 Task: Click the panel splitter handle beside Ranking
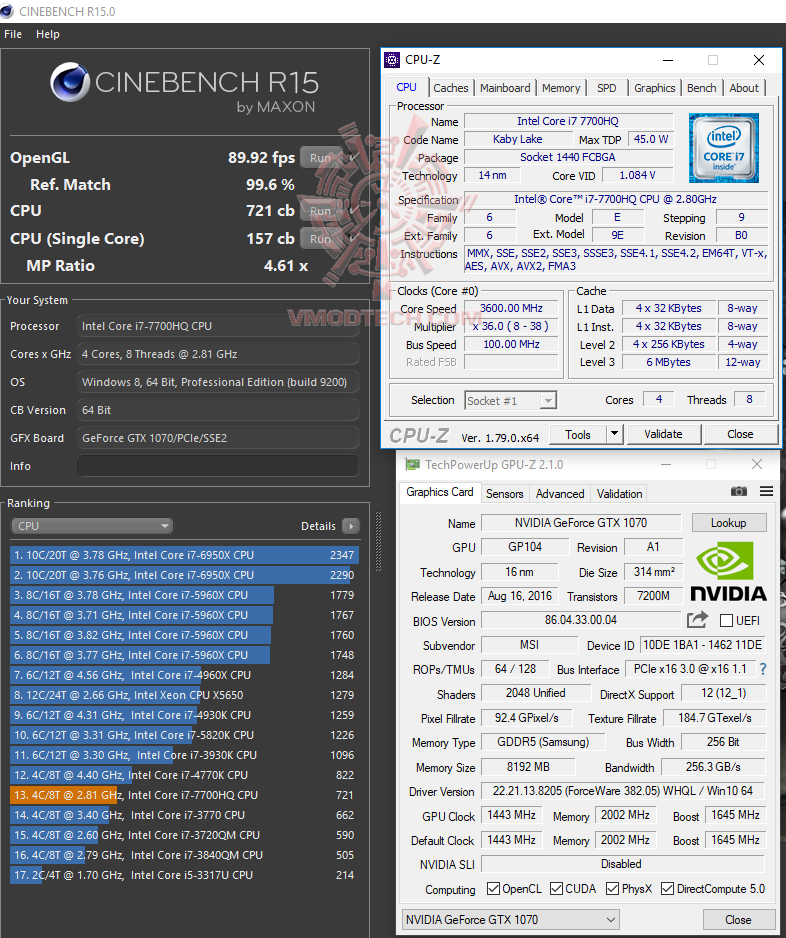tap(378, 541)
